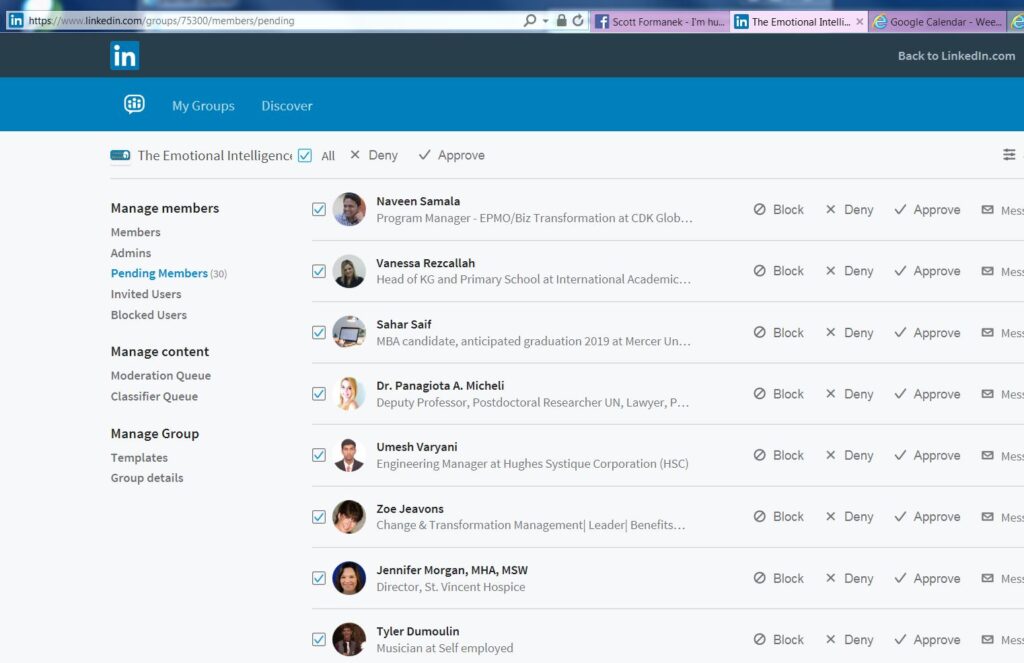Open Blocked Users in sidebar
This screenshot has width=1024, height=663.
pos(149,315)
